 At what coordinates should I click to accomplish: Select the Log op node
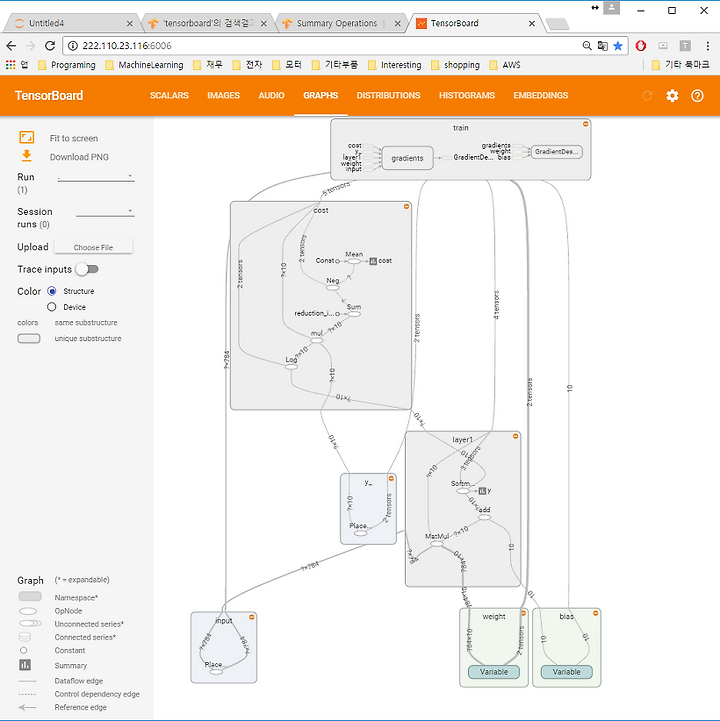(x=291, y=366)
